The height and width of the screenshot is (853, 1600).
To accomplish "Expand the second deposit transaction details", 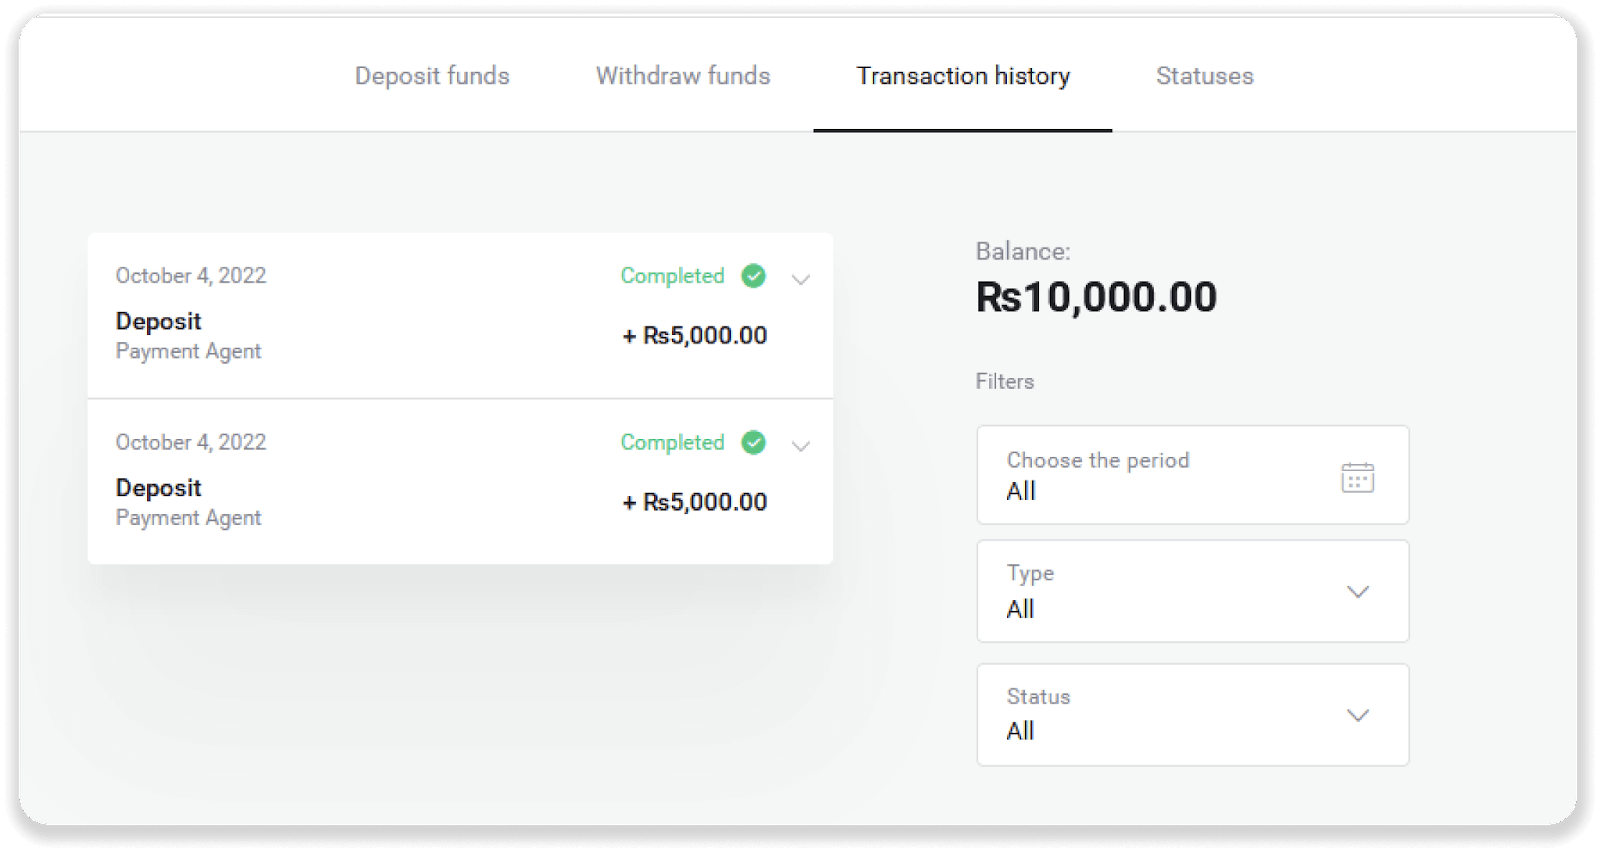I will (x=801, y=446).
